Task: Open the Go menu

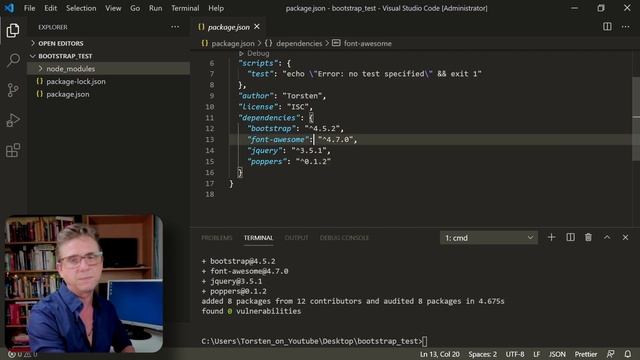Action: click(135, 8)
